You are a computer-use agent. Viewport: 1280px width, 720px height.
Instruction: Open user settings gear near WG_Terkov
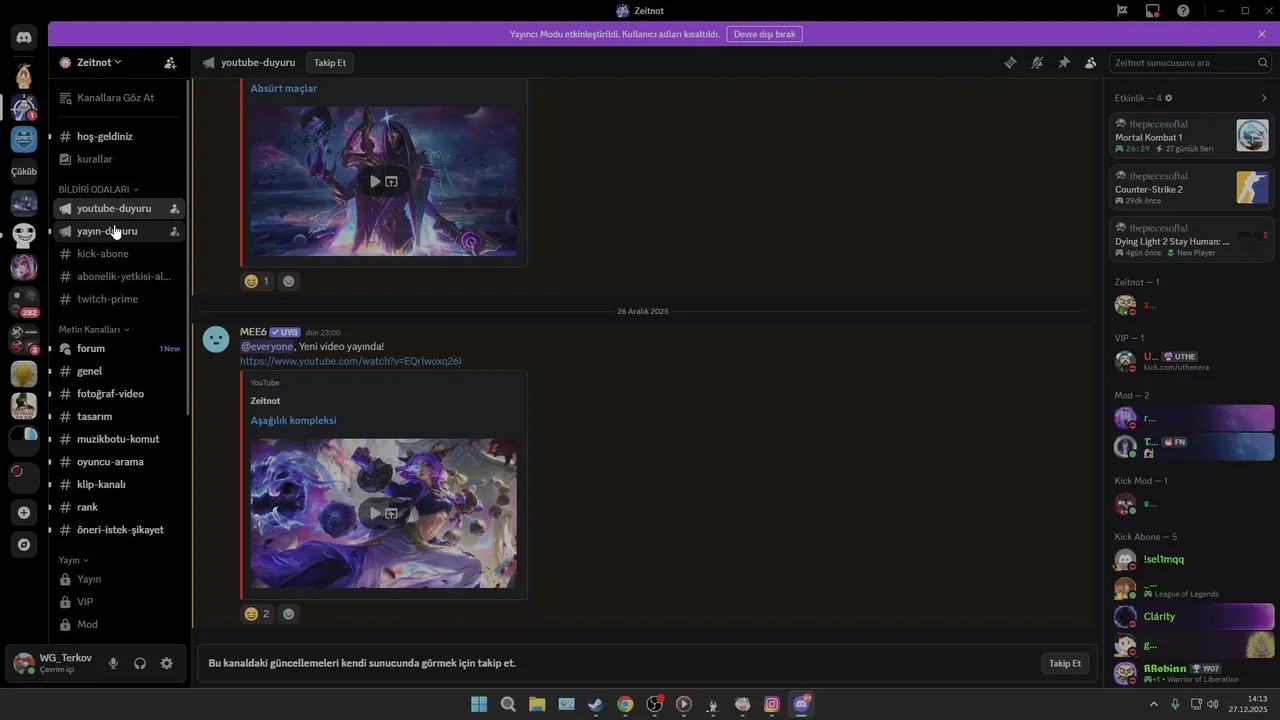[166, 663]
